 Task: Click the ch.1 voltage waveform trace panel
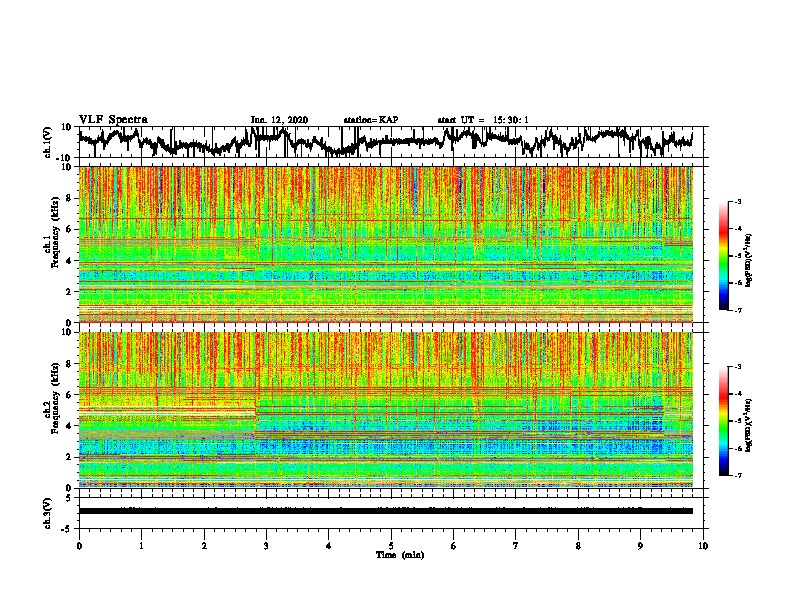(393, 142)
